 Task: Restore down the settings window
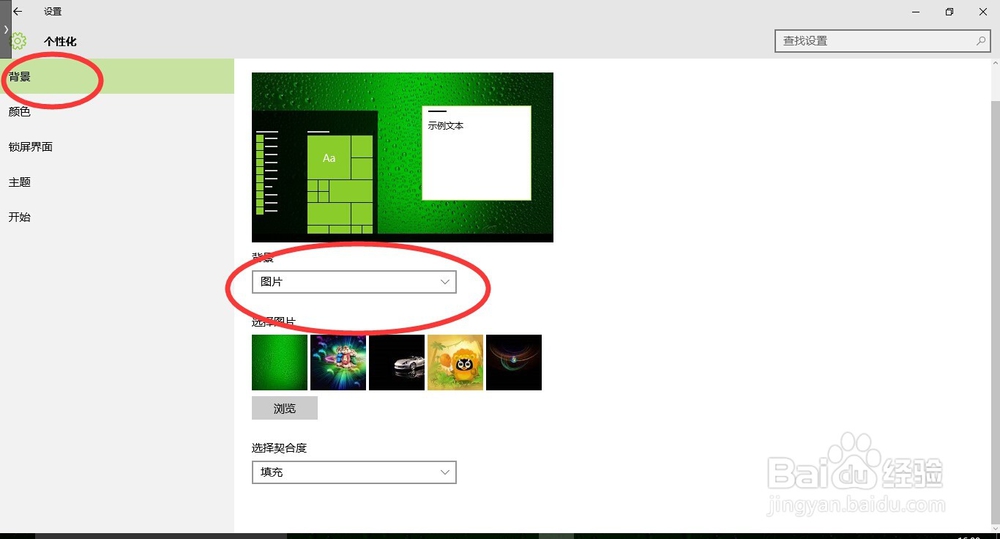[x=949, y=11]
